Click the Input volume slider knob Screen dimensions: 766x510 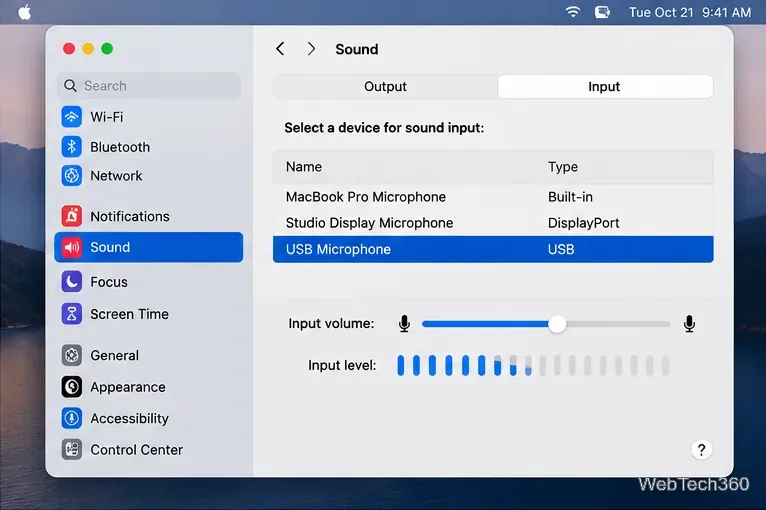(556, 324)
